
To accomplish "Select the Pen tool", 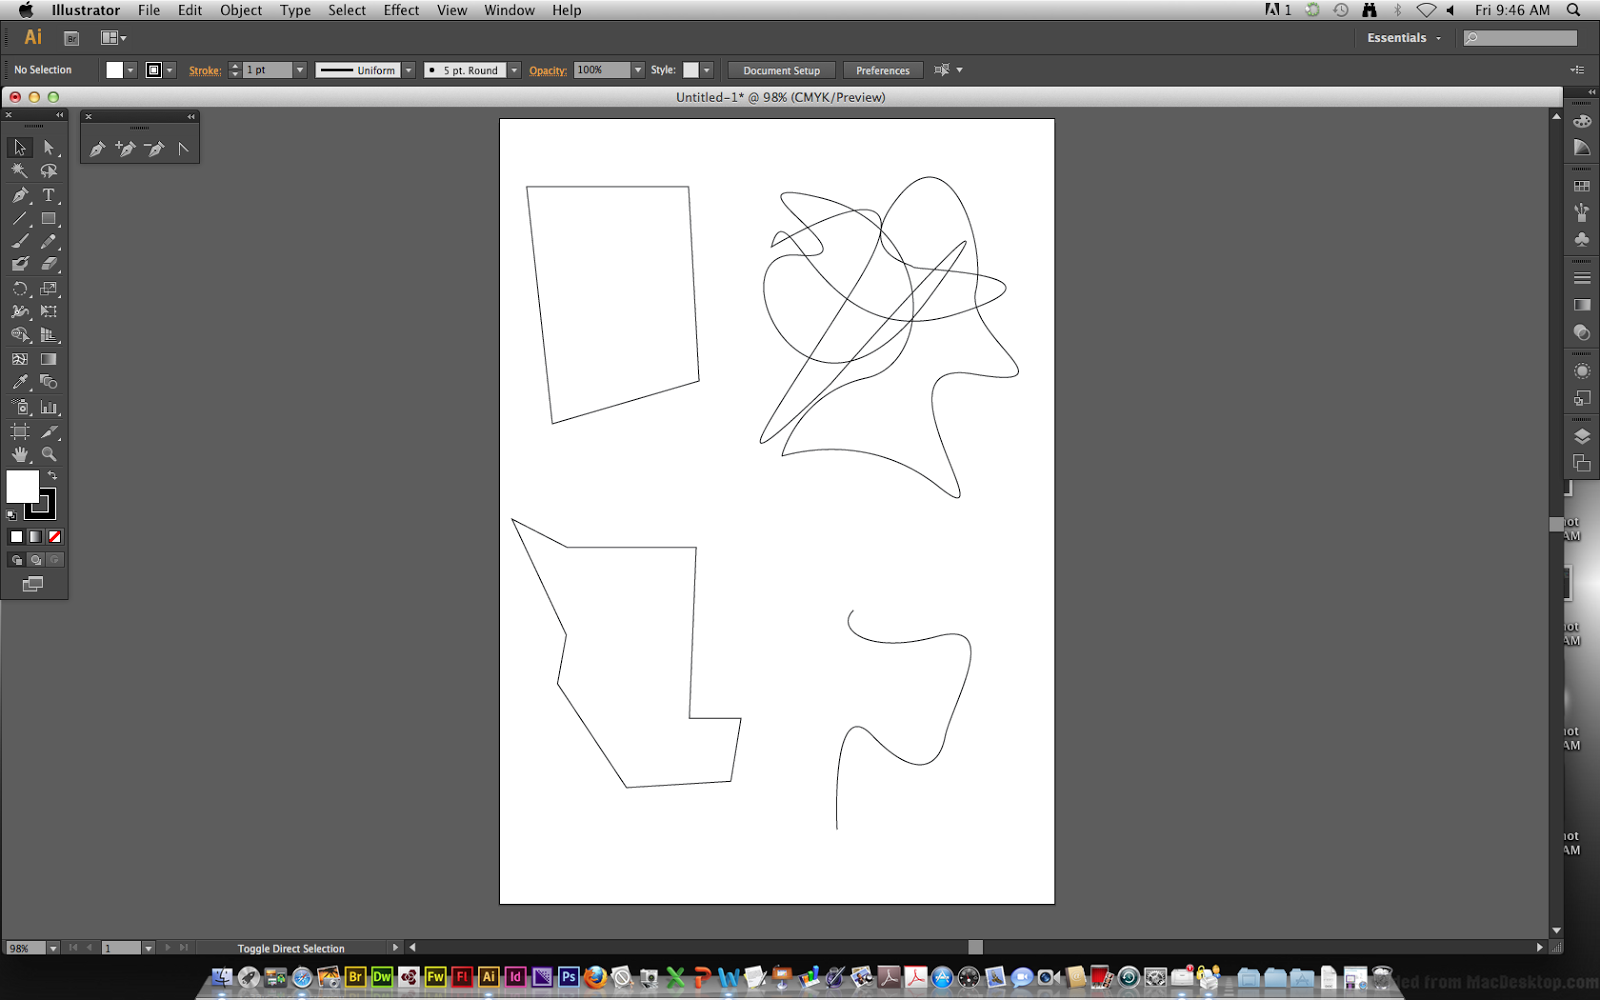I will point(19,195).
